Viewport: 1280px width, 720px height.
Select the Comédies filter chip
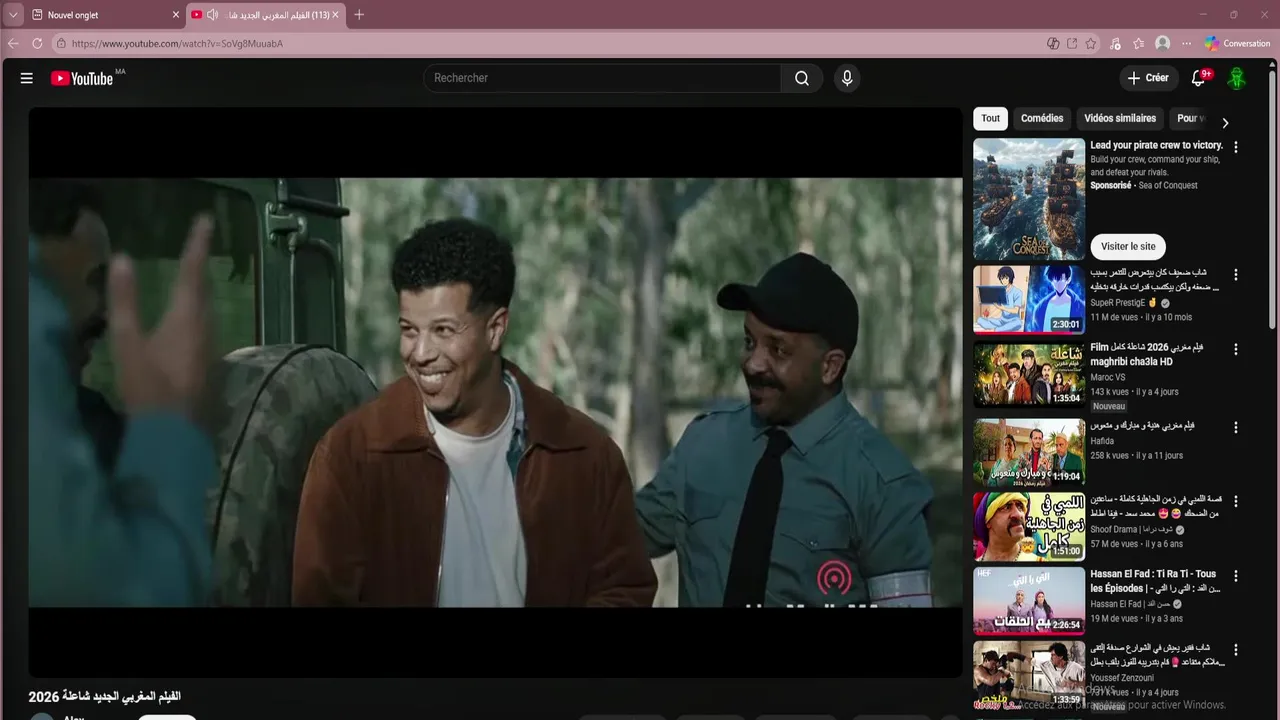(1042, 118)
